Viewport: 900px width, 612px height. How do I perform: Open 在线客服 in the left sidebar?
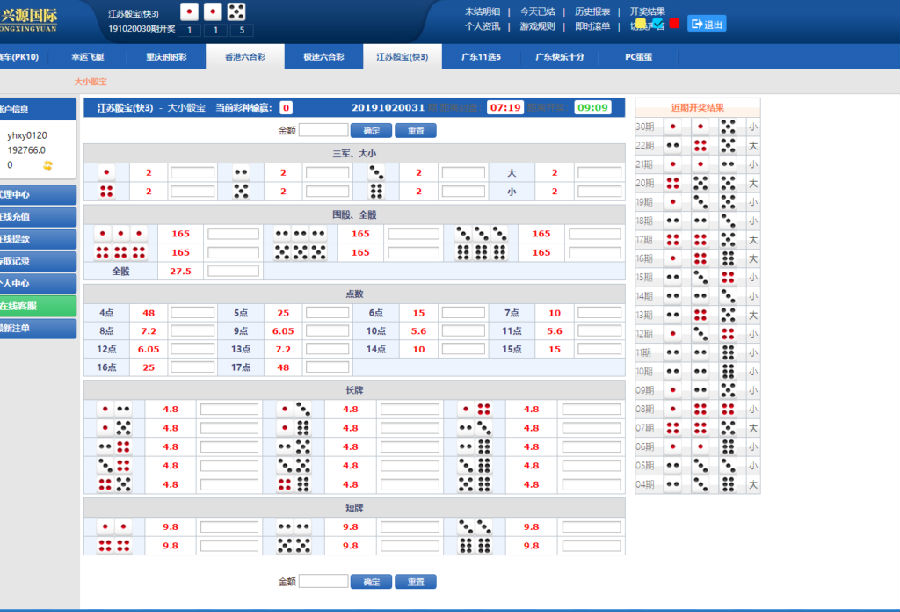[38, 305]
